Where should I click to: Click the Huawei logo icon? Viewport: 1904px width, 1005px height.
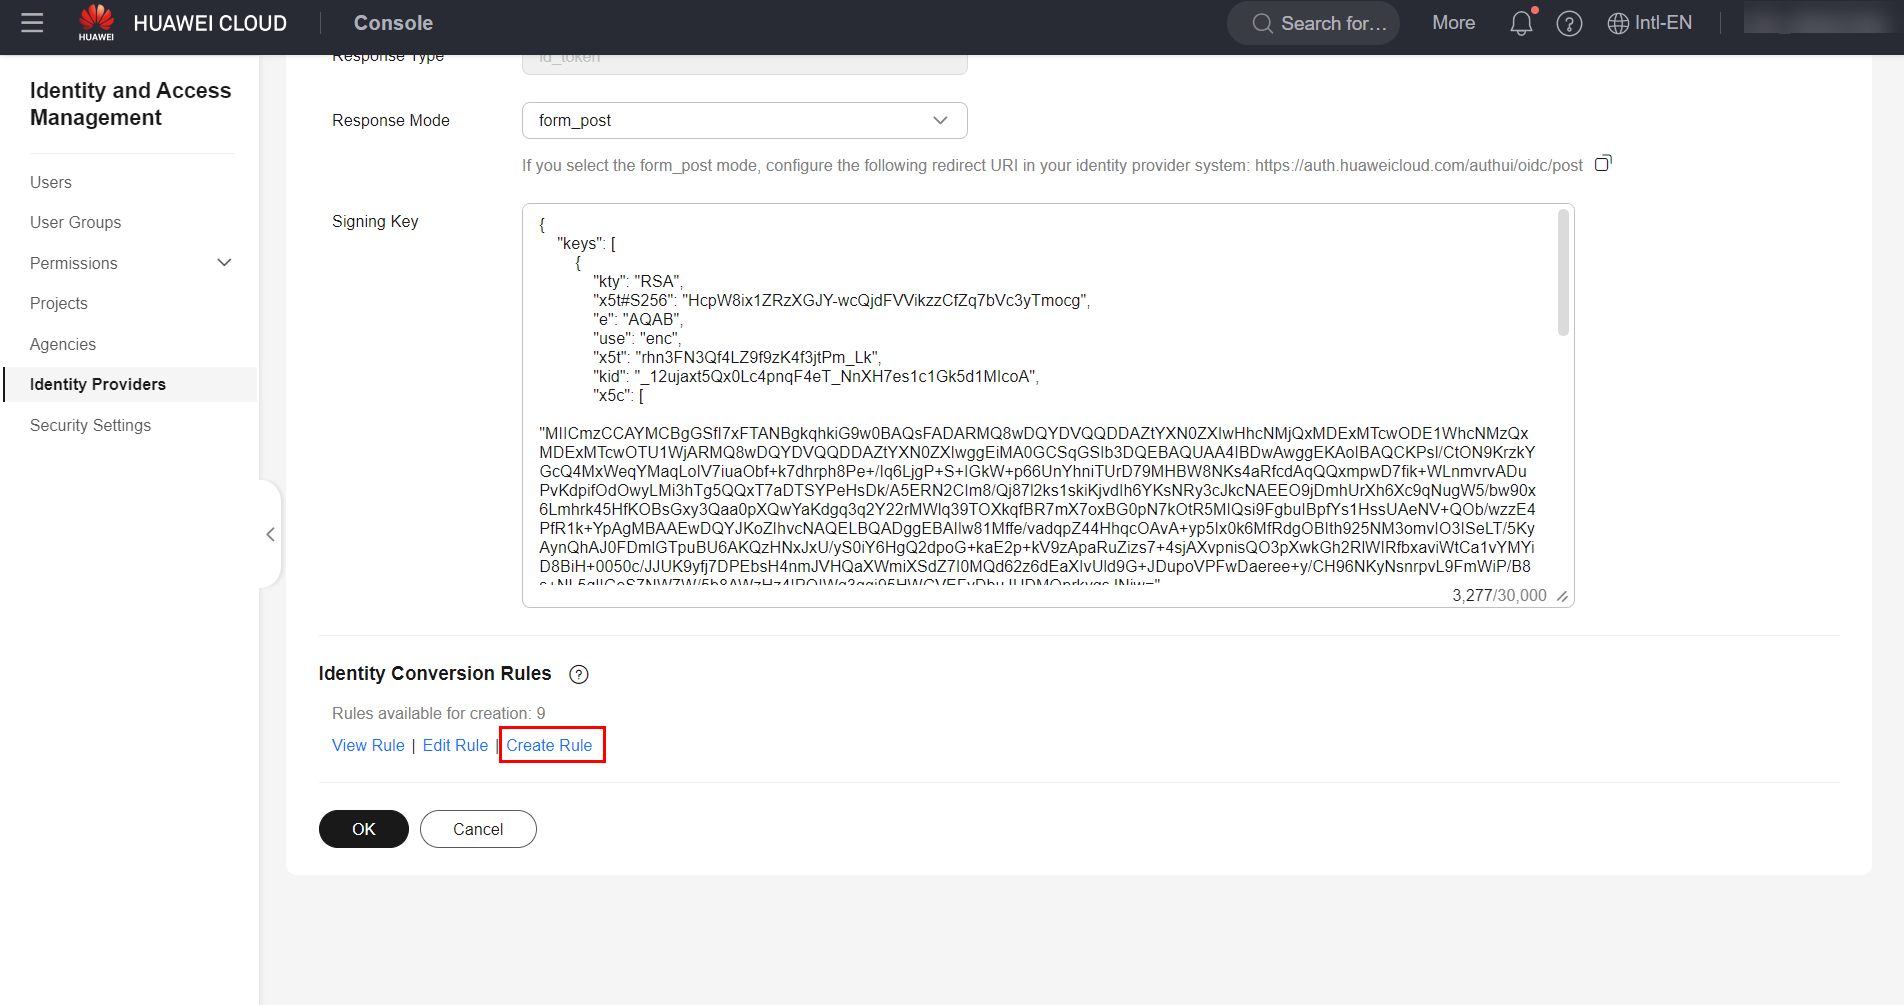click(x=96, y=22)
